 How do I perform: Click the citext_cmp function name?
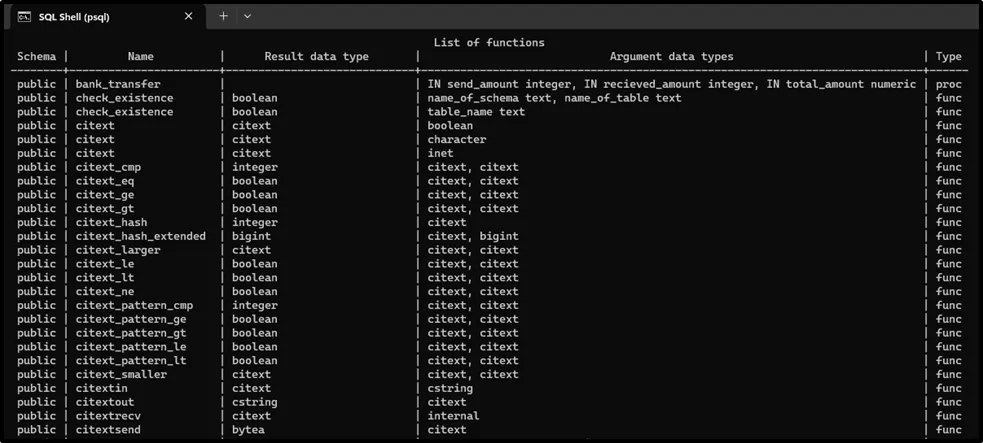(110, 167)
